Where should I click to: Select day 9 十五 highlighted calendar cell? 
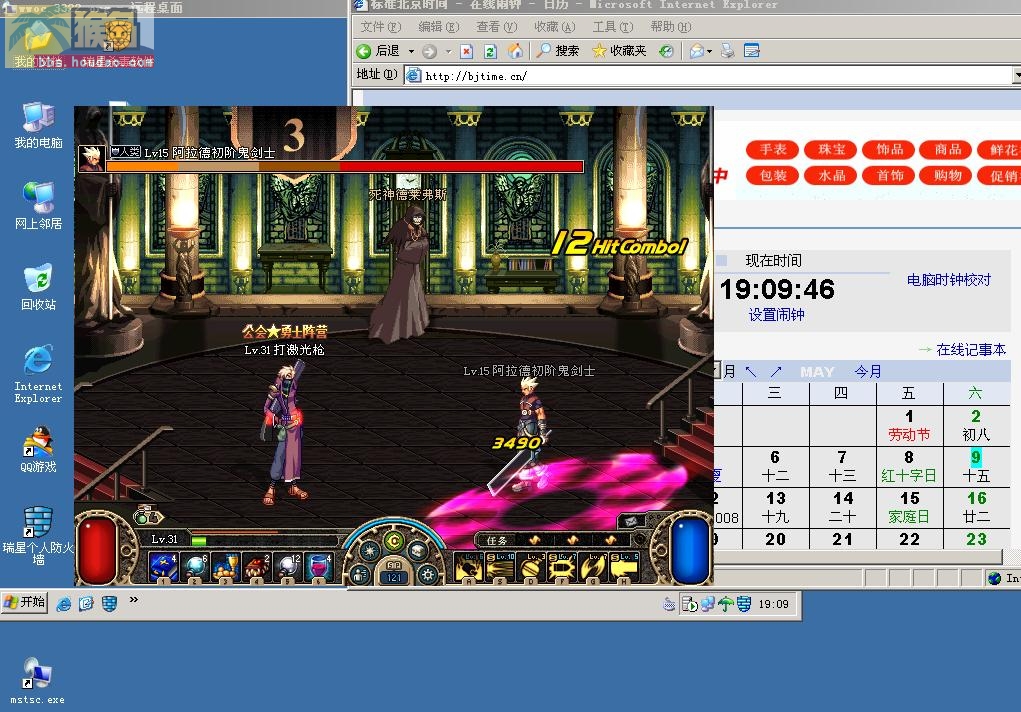click(x=976, y=466)
